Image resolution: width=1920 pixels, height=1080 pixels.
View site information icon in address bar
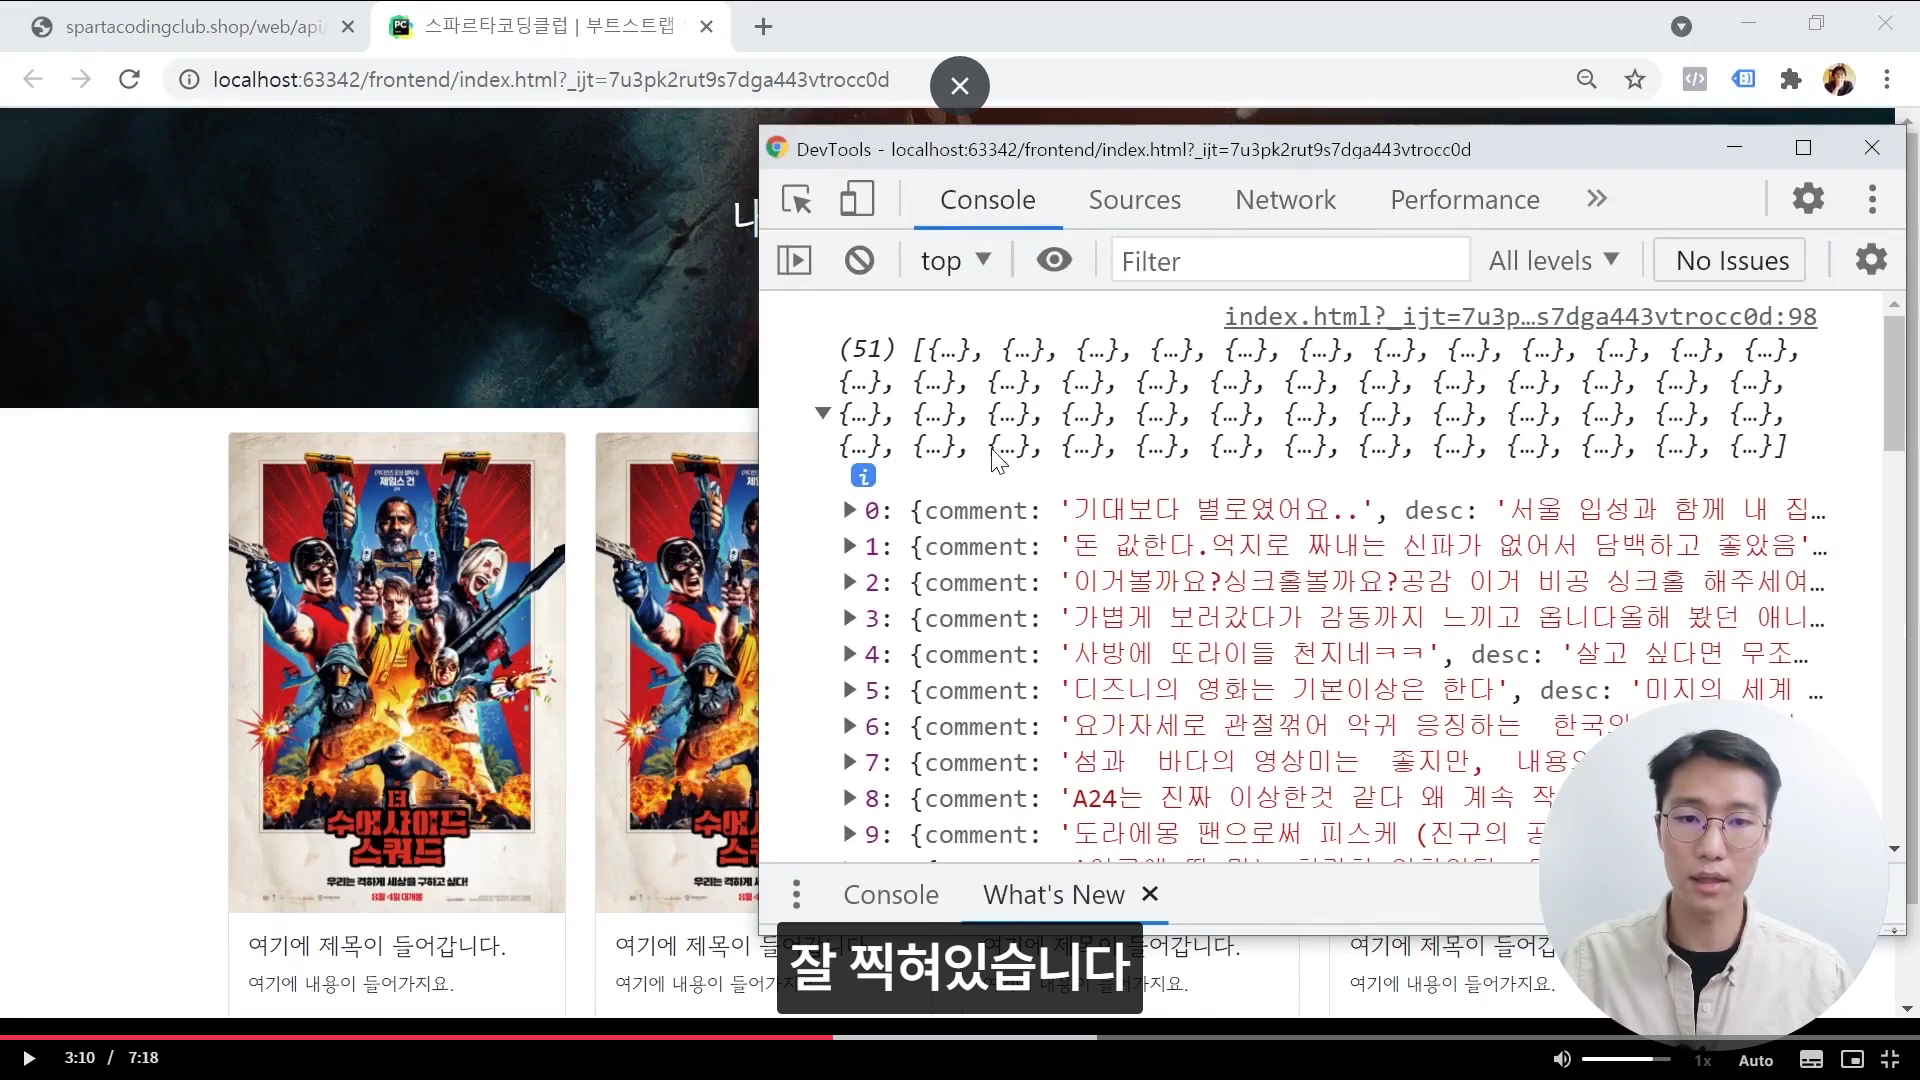click(x=188, y=79)
